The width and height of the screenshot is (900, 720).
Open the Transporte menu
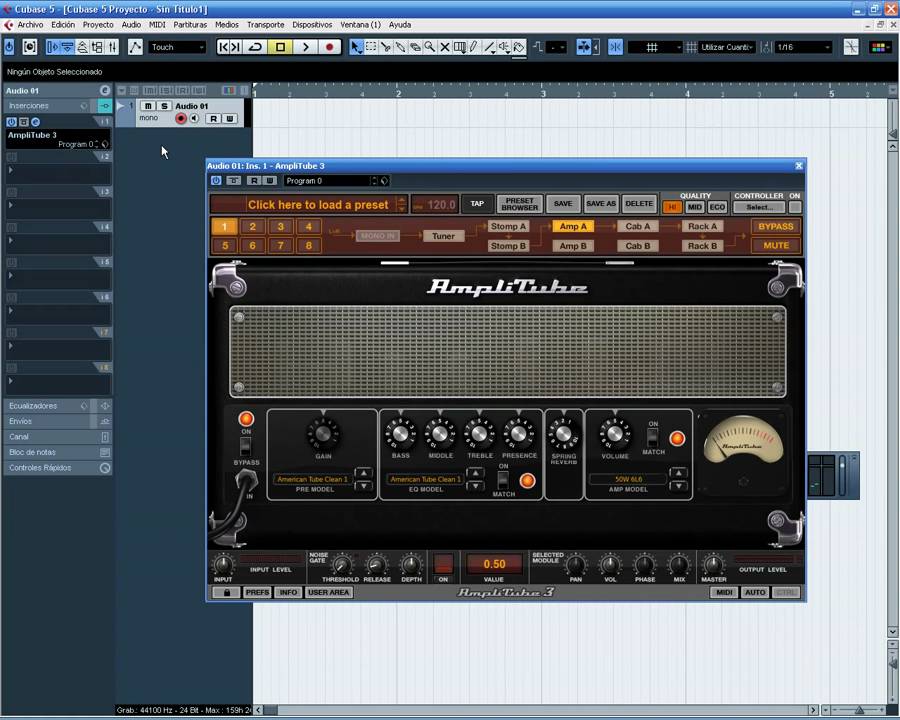[266, 25]
